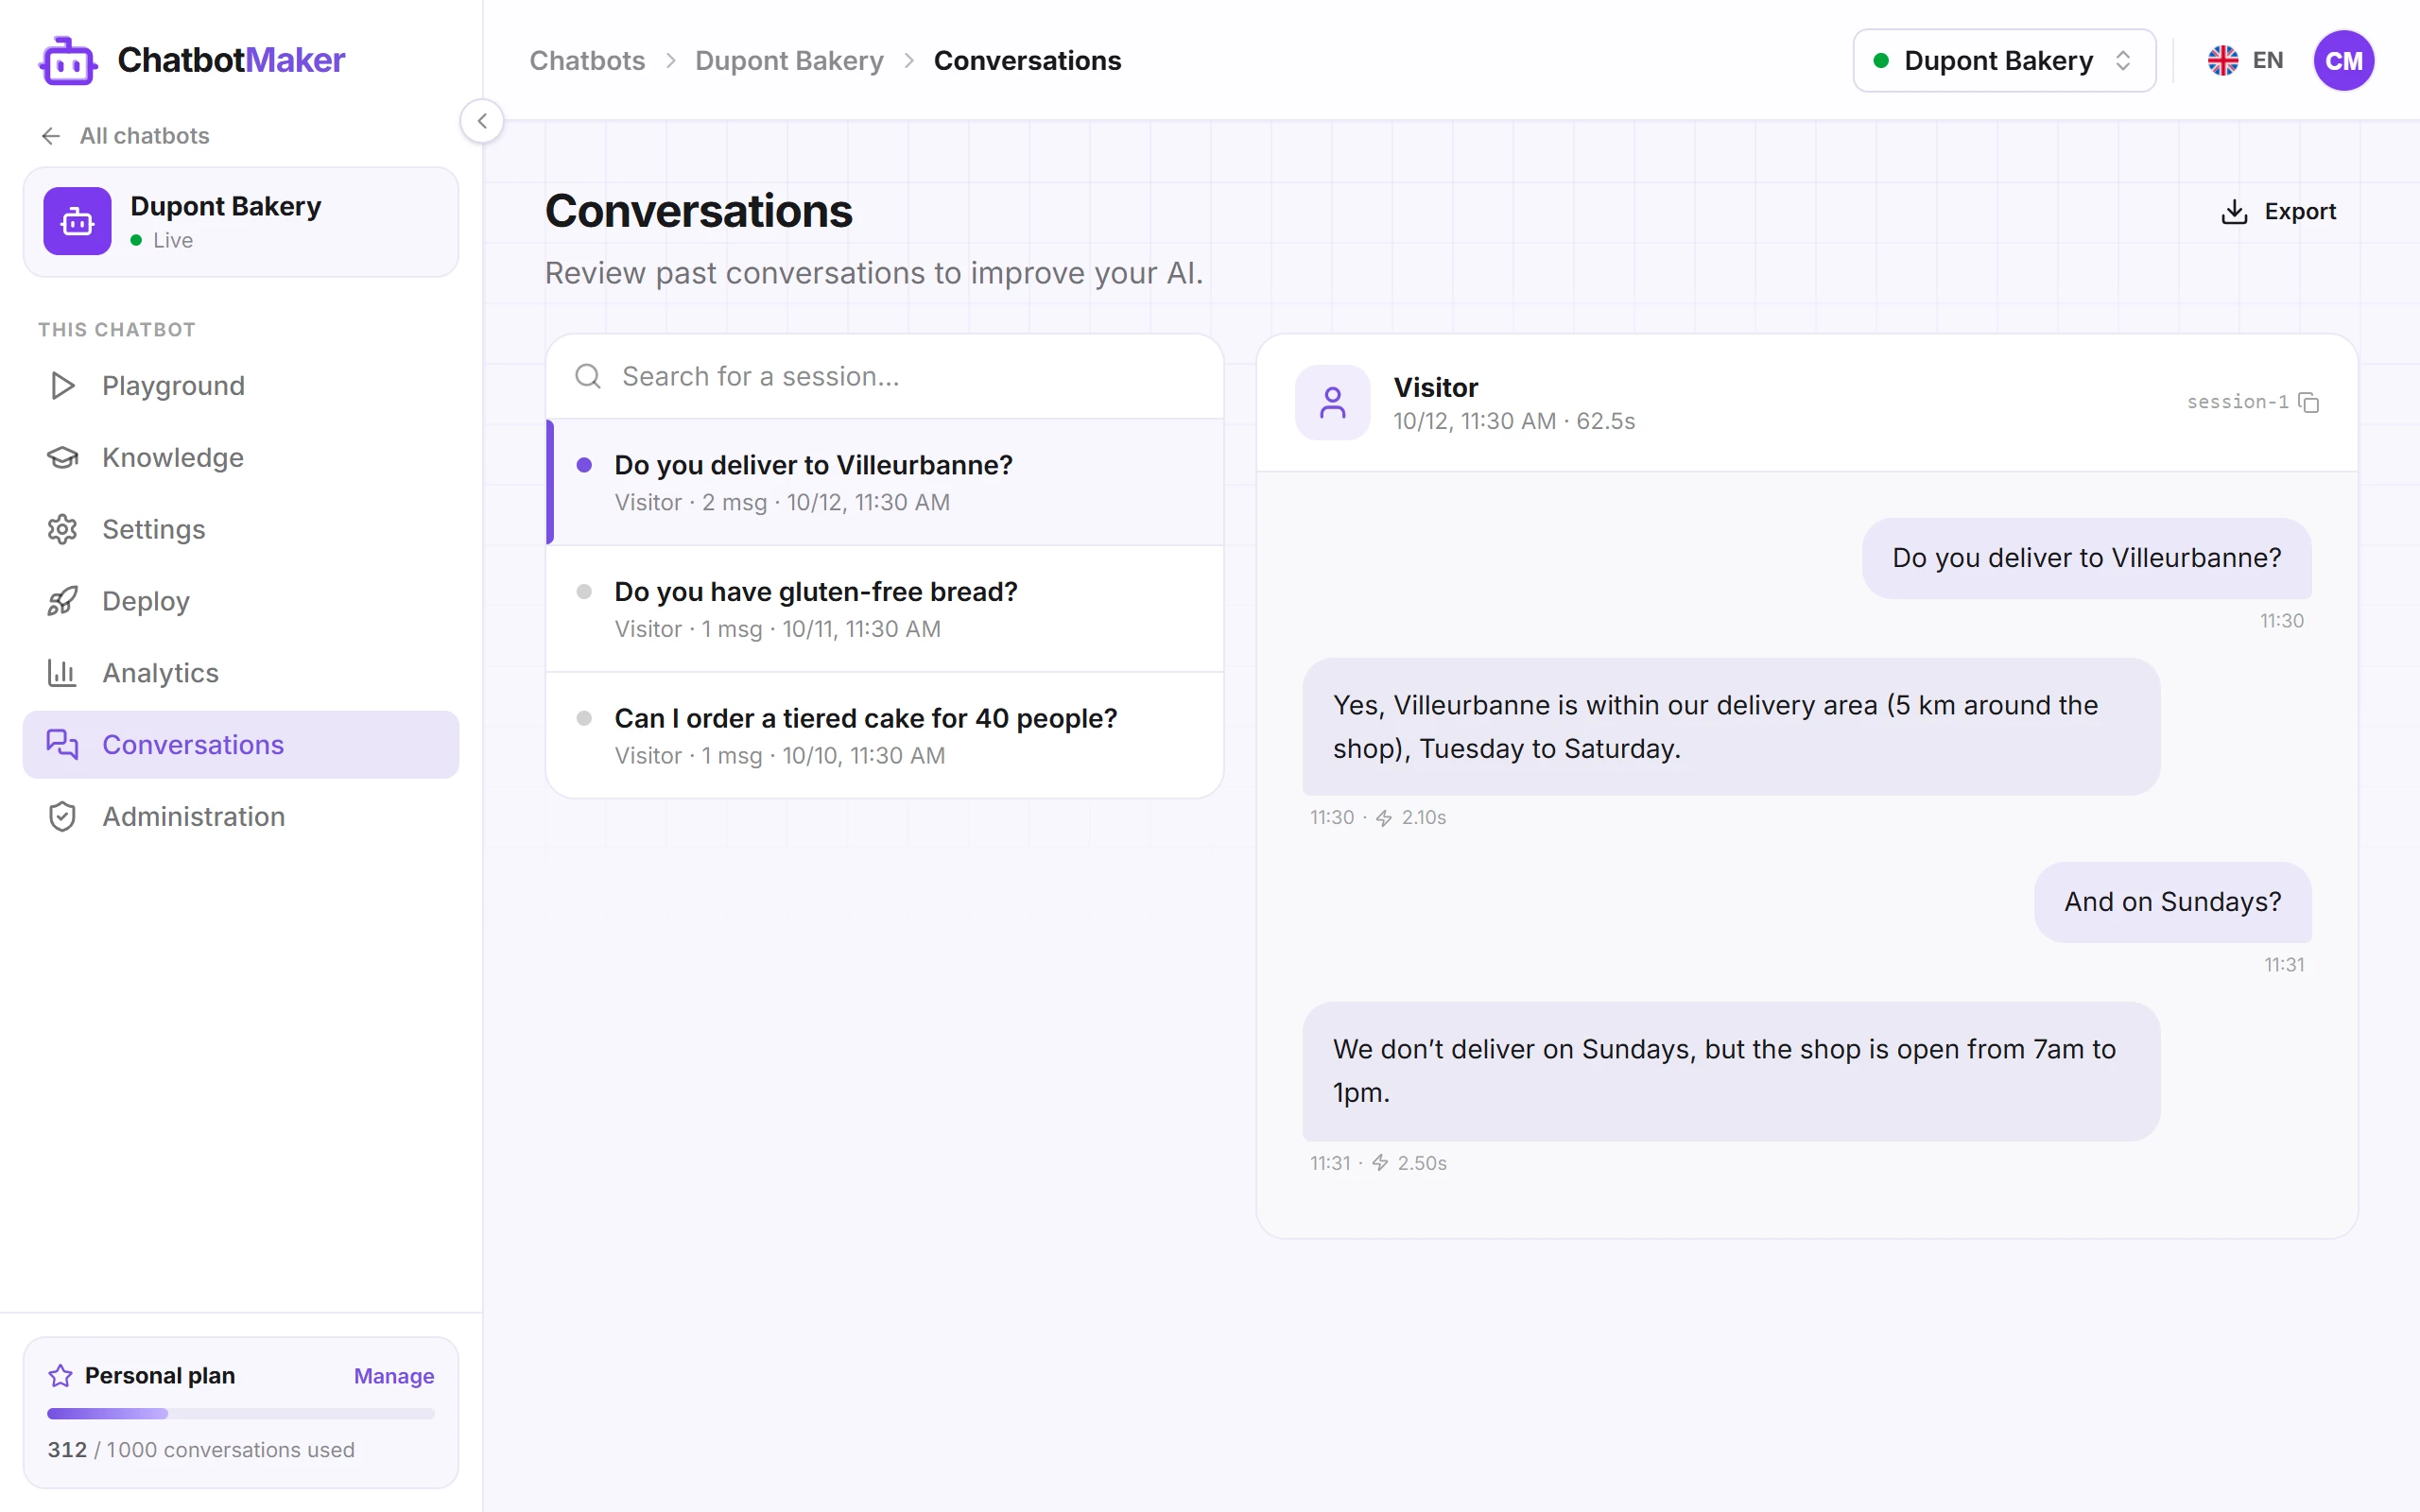Click the Search for a session field

pos(885,376)
